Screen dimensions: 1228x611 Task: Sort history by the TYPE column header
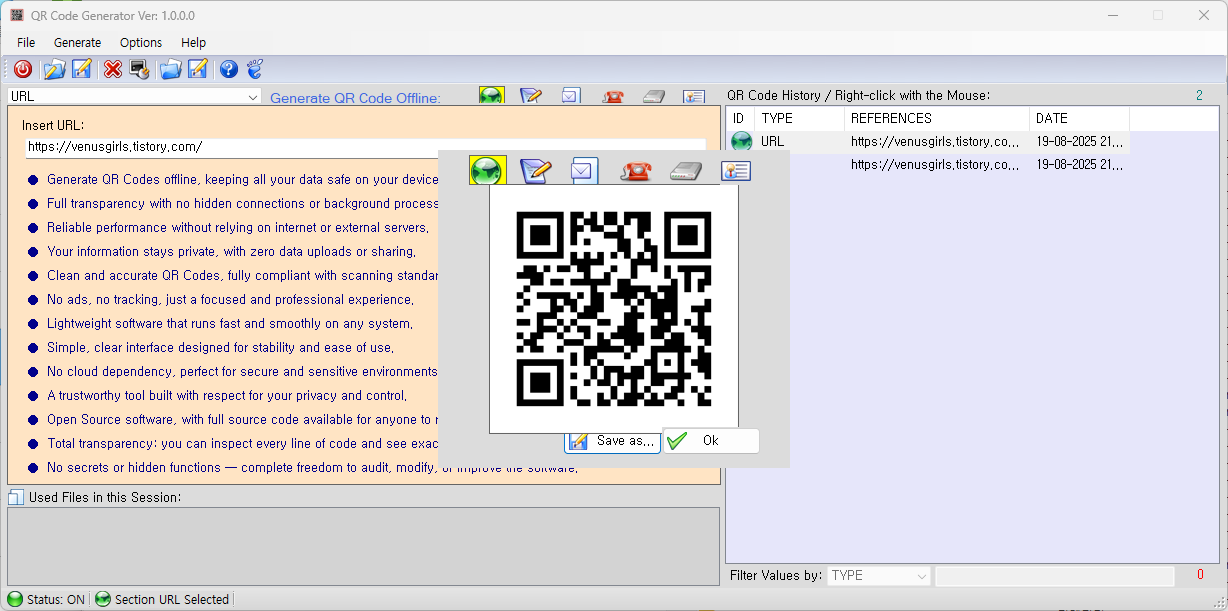point(799,118)
